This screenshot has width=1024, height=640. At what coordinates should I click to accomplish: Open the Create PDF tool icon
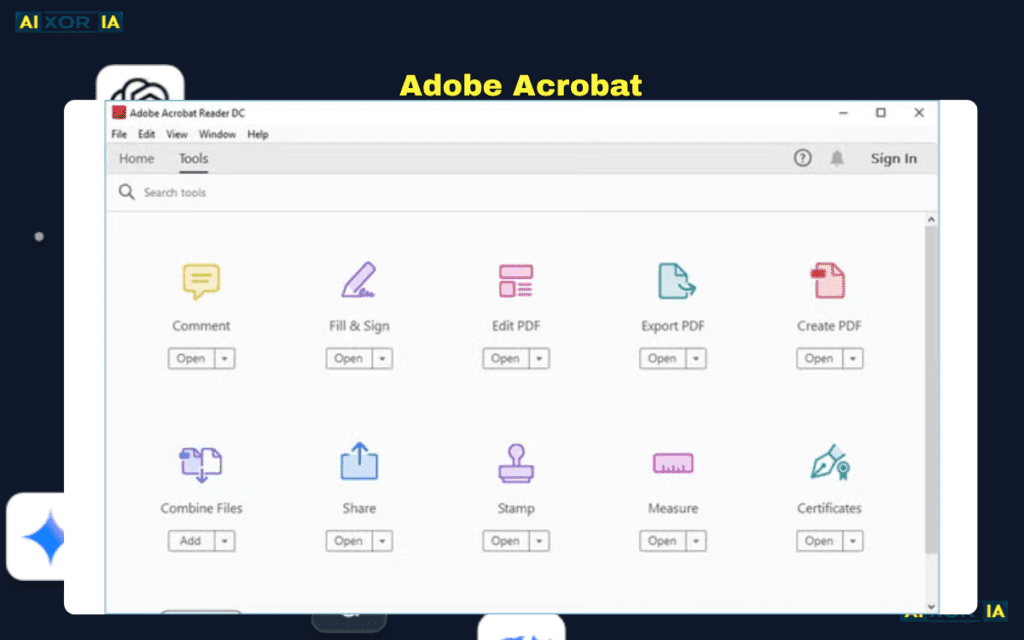829,280
